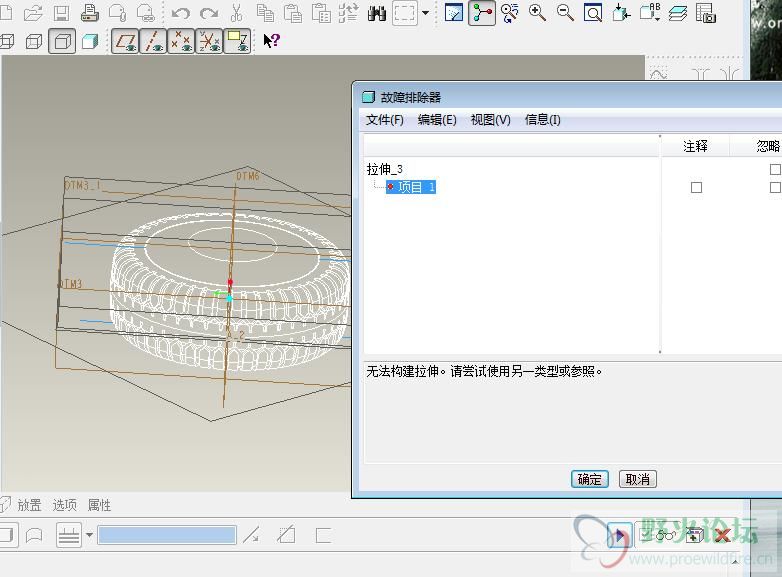The image size is (782, 577).
Task: Open the Find tool via binoculars icon
Action: click(377, 13)
